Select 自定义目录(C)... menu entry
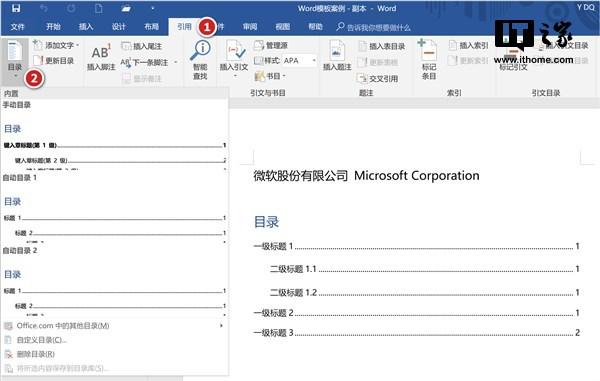This screenshot has height=381, width=600. click(x=115, y=340)
